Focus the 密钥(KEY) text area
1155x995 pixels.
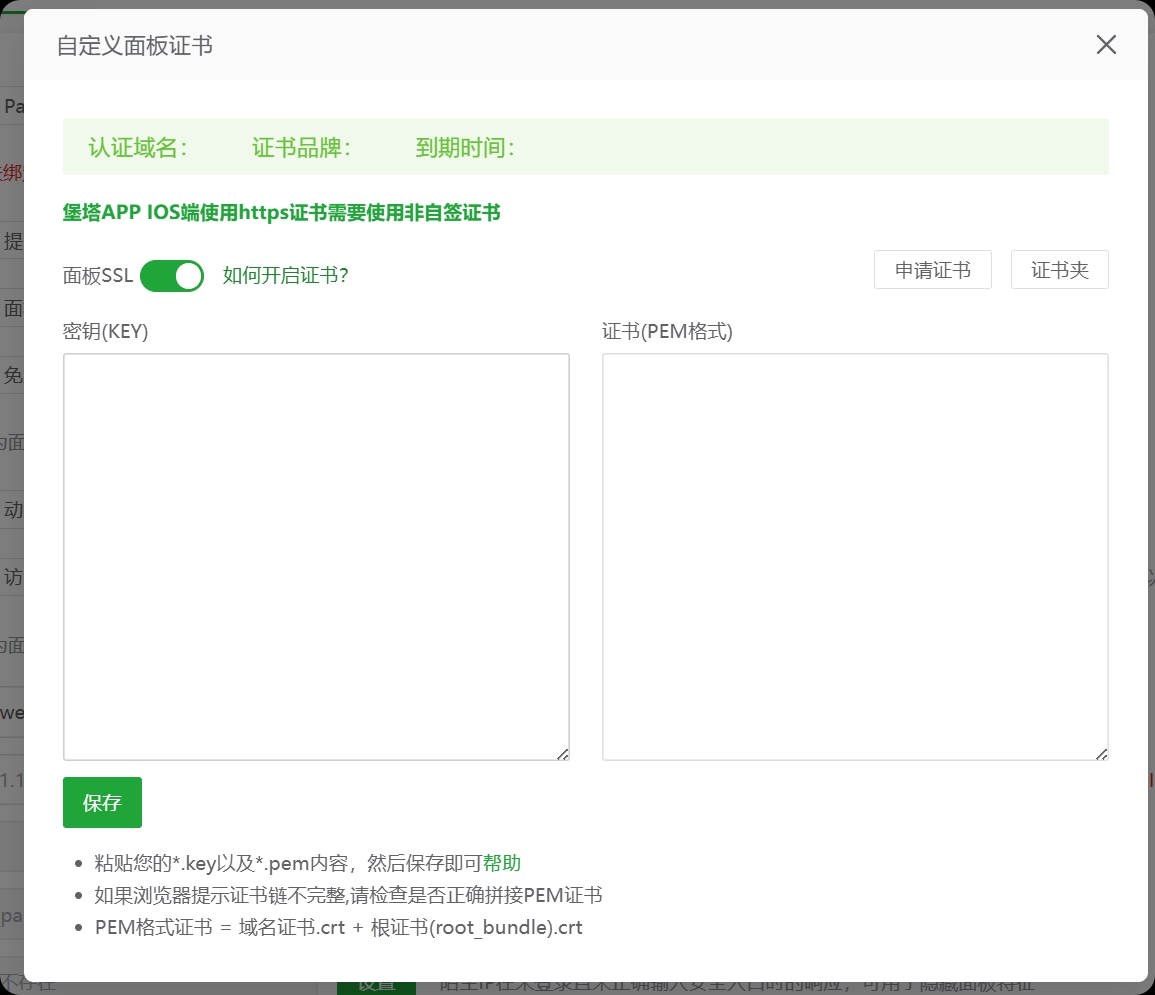coord(316,555)
